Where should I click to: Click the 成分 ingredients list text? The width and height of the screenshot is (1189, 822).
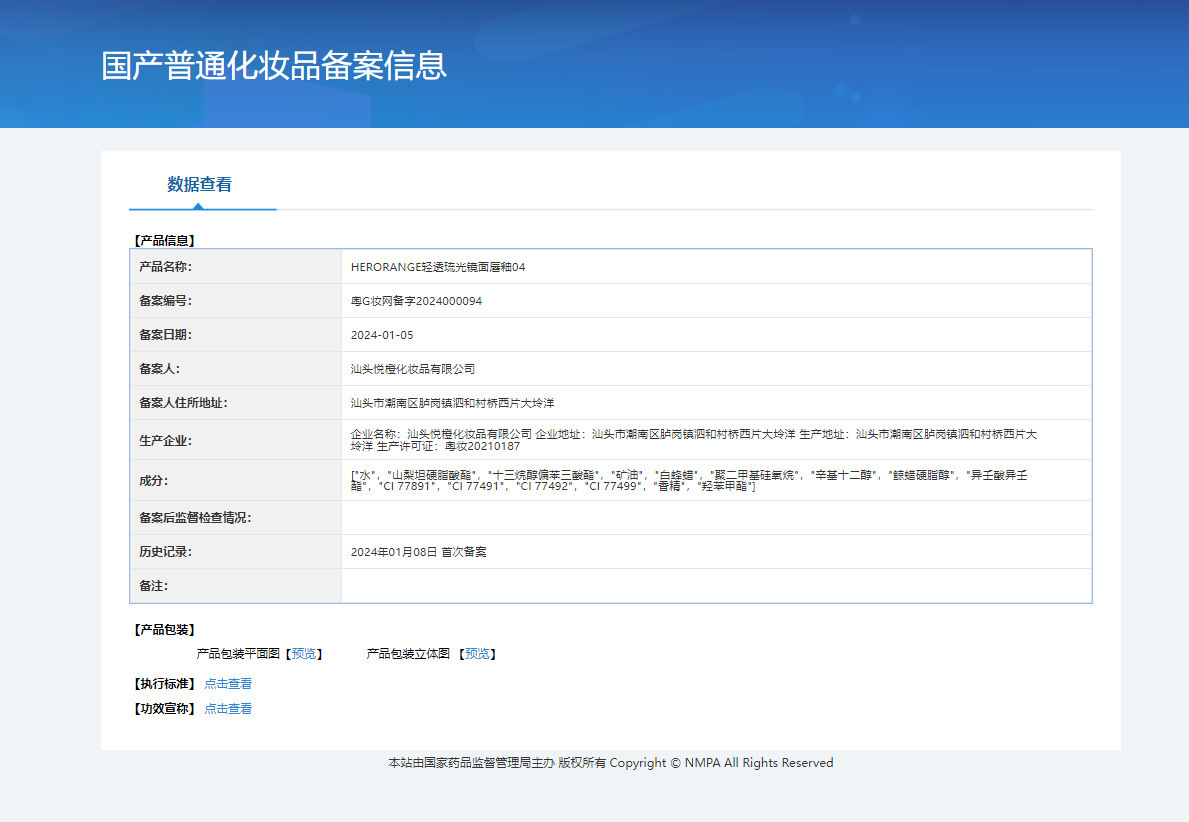(688, 480)
